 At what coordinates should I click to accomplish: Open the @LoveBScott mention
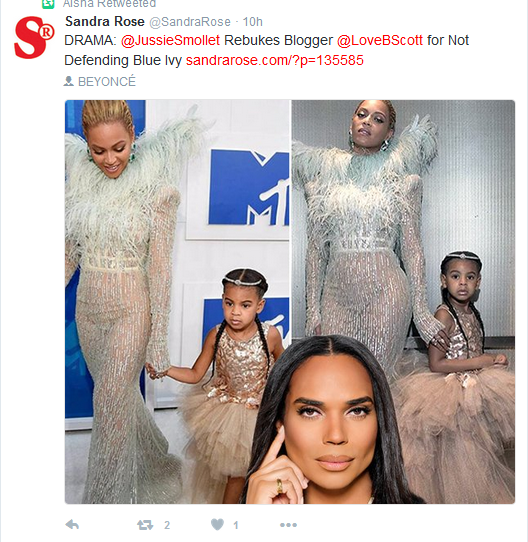[x=380, y=40]
